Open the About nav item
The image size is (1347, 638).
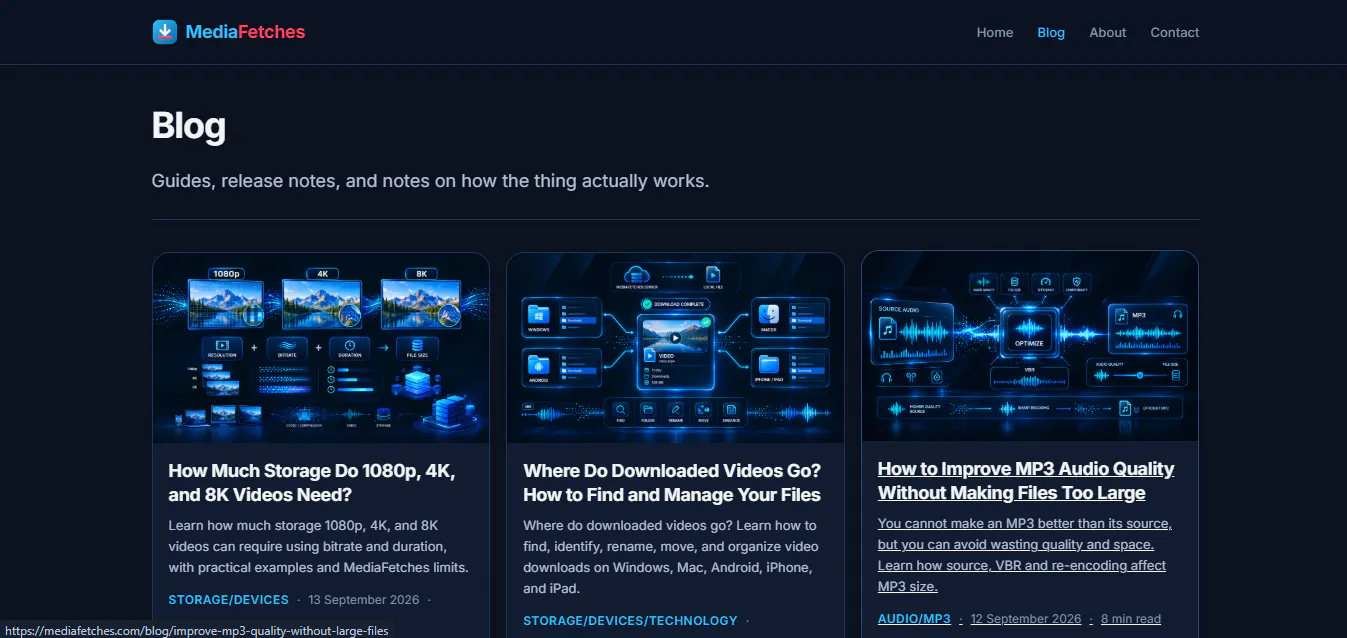coord(1108,32)
